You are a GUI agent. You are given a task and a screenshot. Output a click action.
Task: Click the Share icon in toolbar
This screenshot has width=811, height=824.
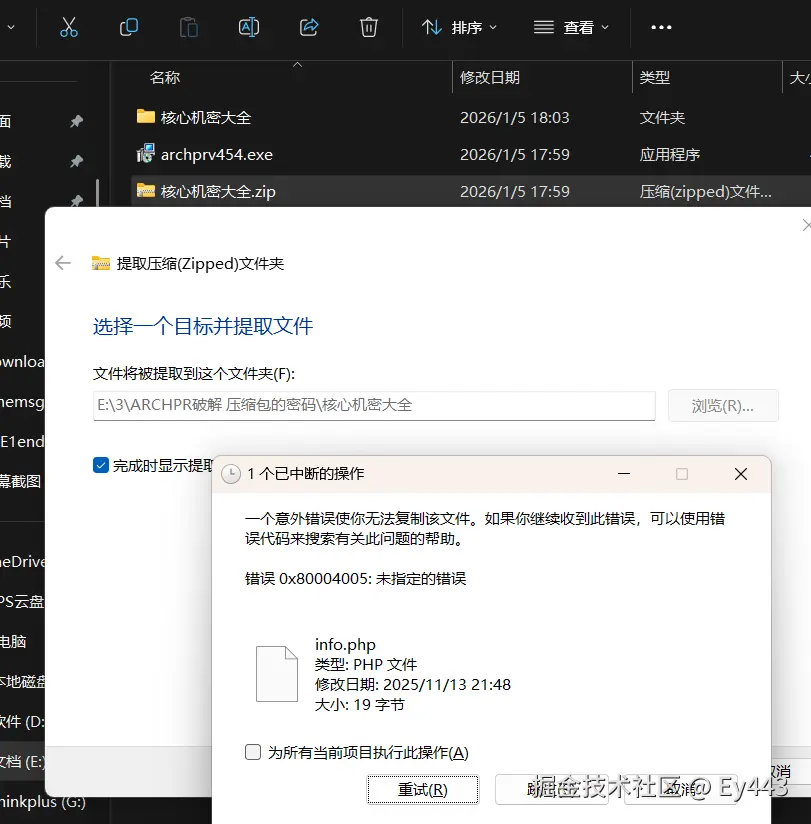point(309,27)
